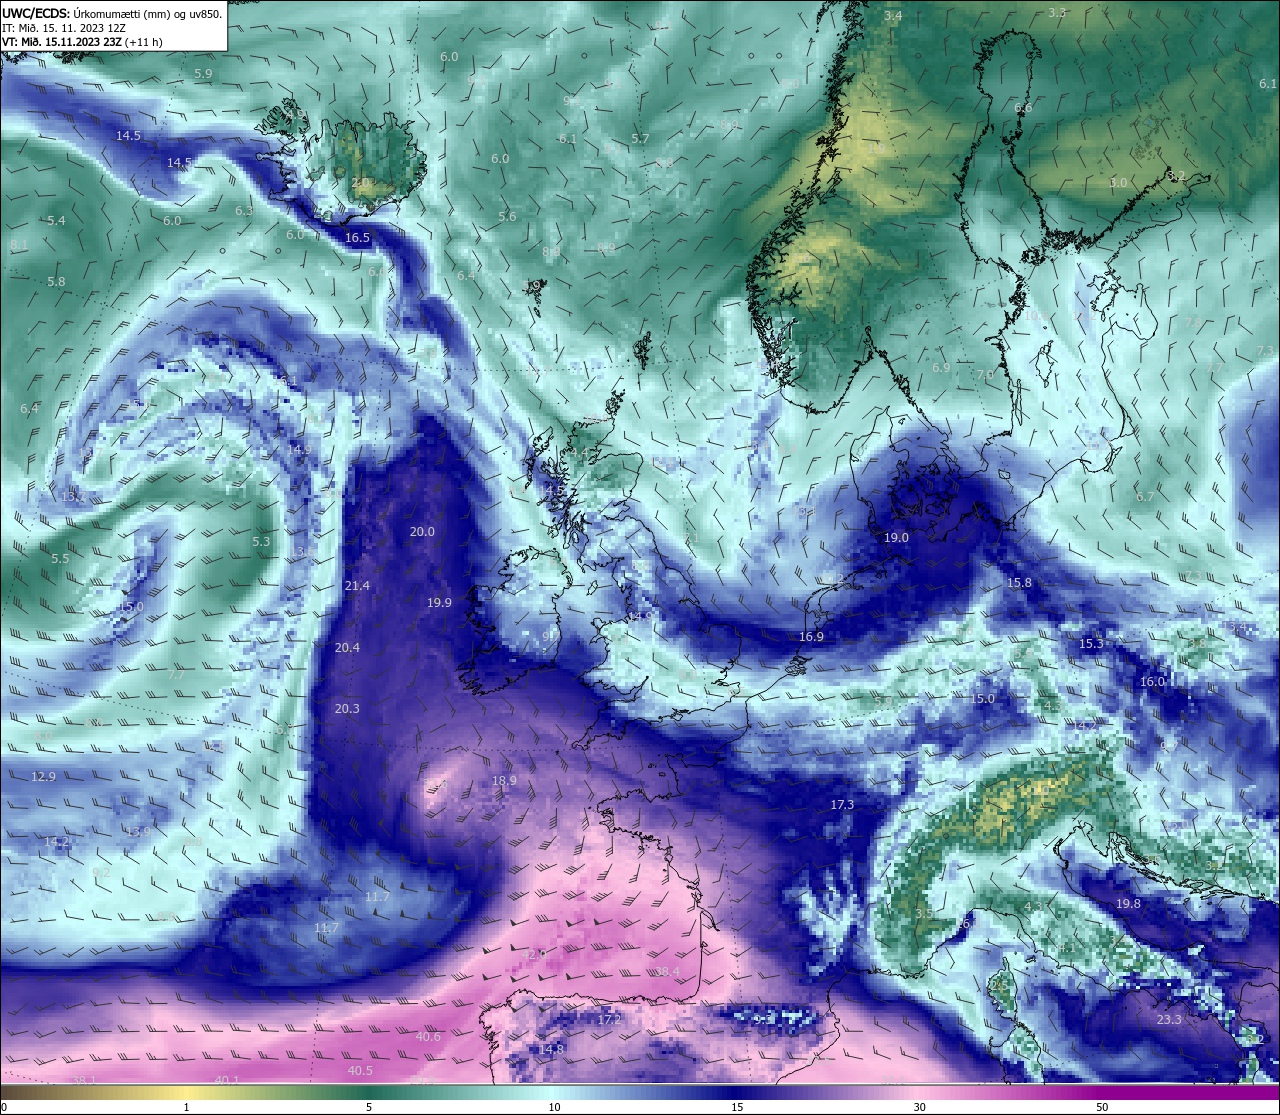Click the value 17.2 over Spain
Image resolution: width=1280 pixels, height=1115 pixels.
coord(609,1019)
